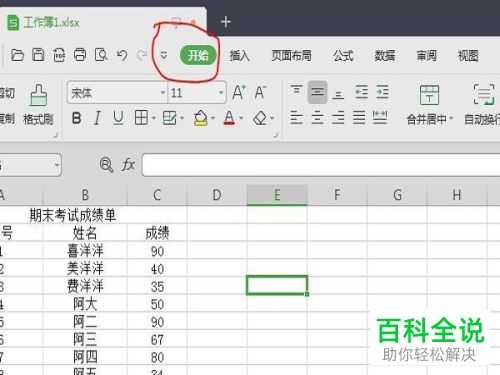This screenshot has width=500, height=375.
Task: Click into the formula bar input
Action: pyautogui.click(x=321, y=165)
